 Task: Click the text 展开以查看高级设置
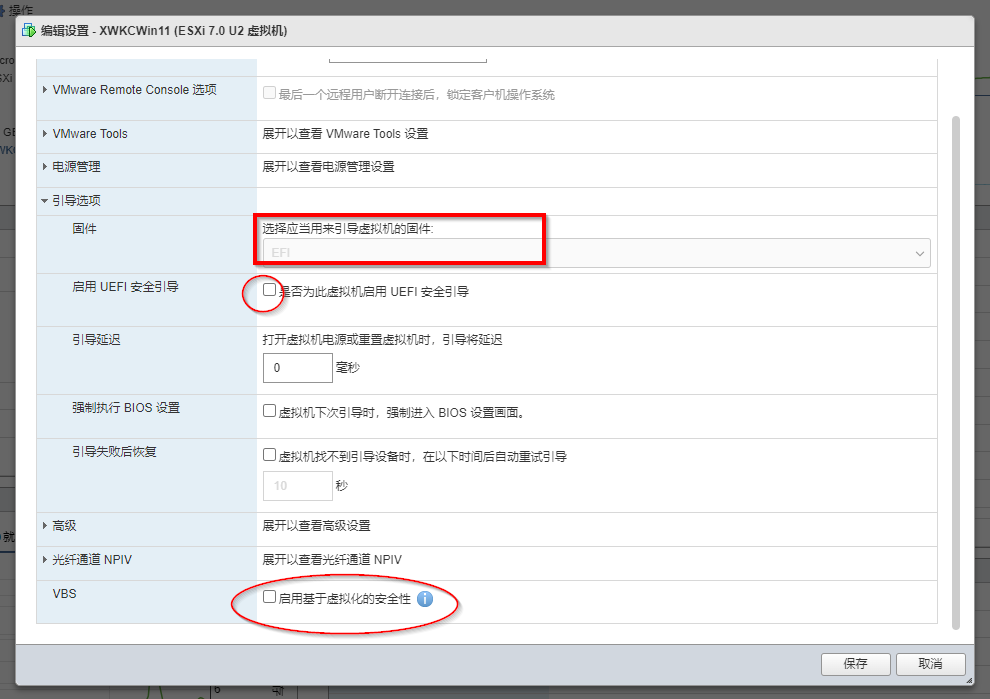316,525
